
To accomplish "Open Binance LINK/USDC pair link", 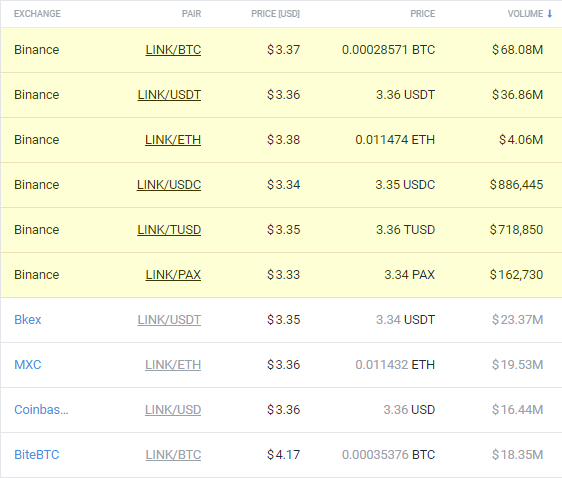I will tap(169, 185).
